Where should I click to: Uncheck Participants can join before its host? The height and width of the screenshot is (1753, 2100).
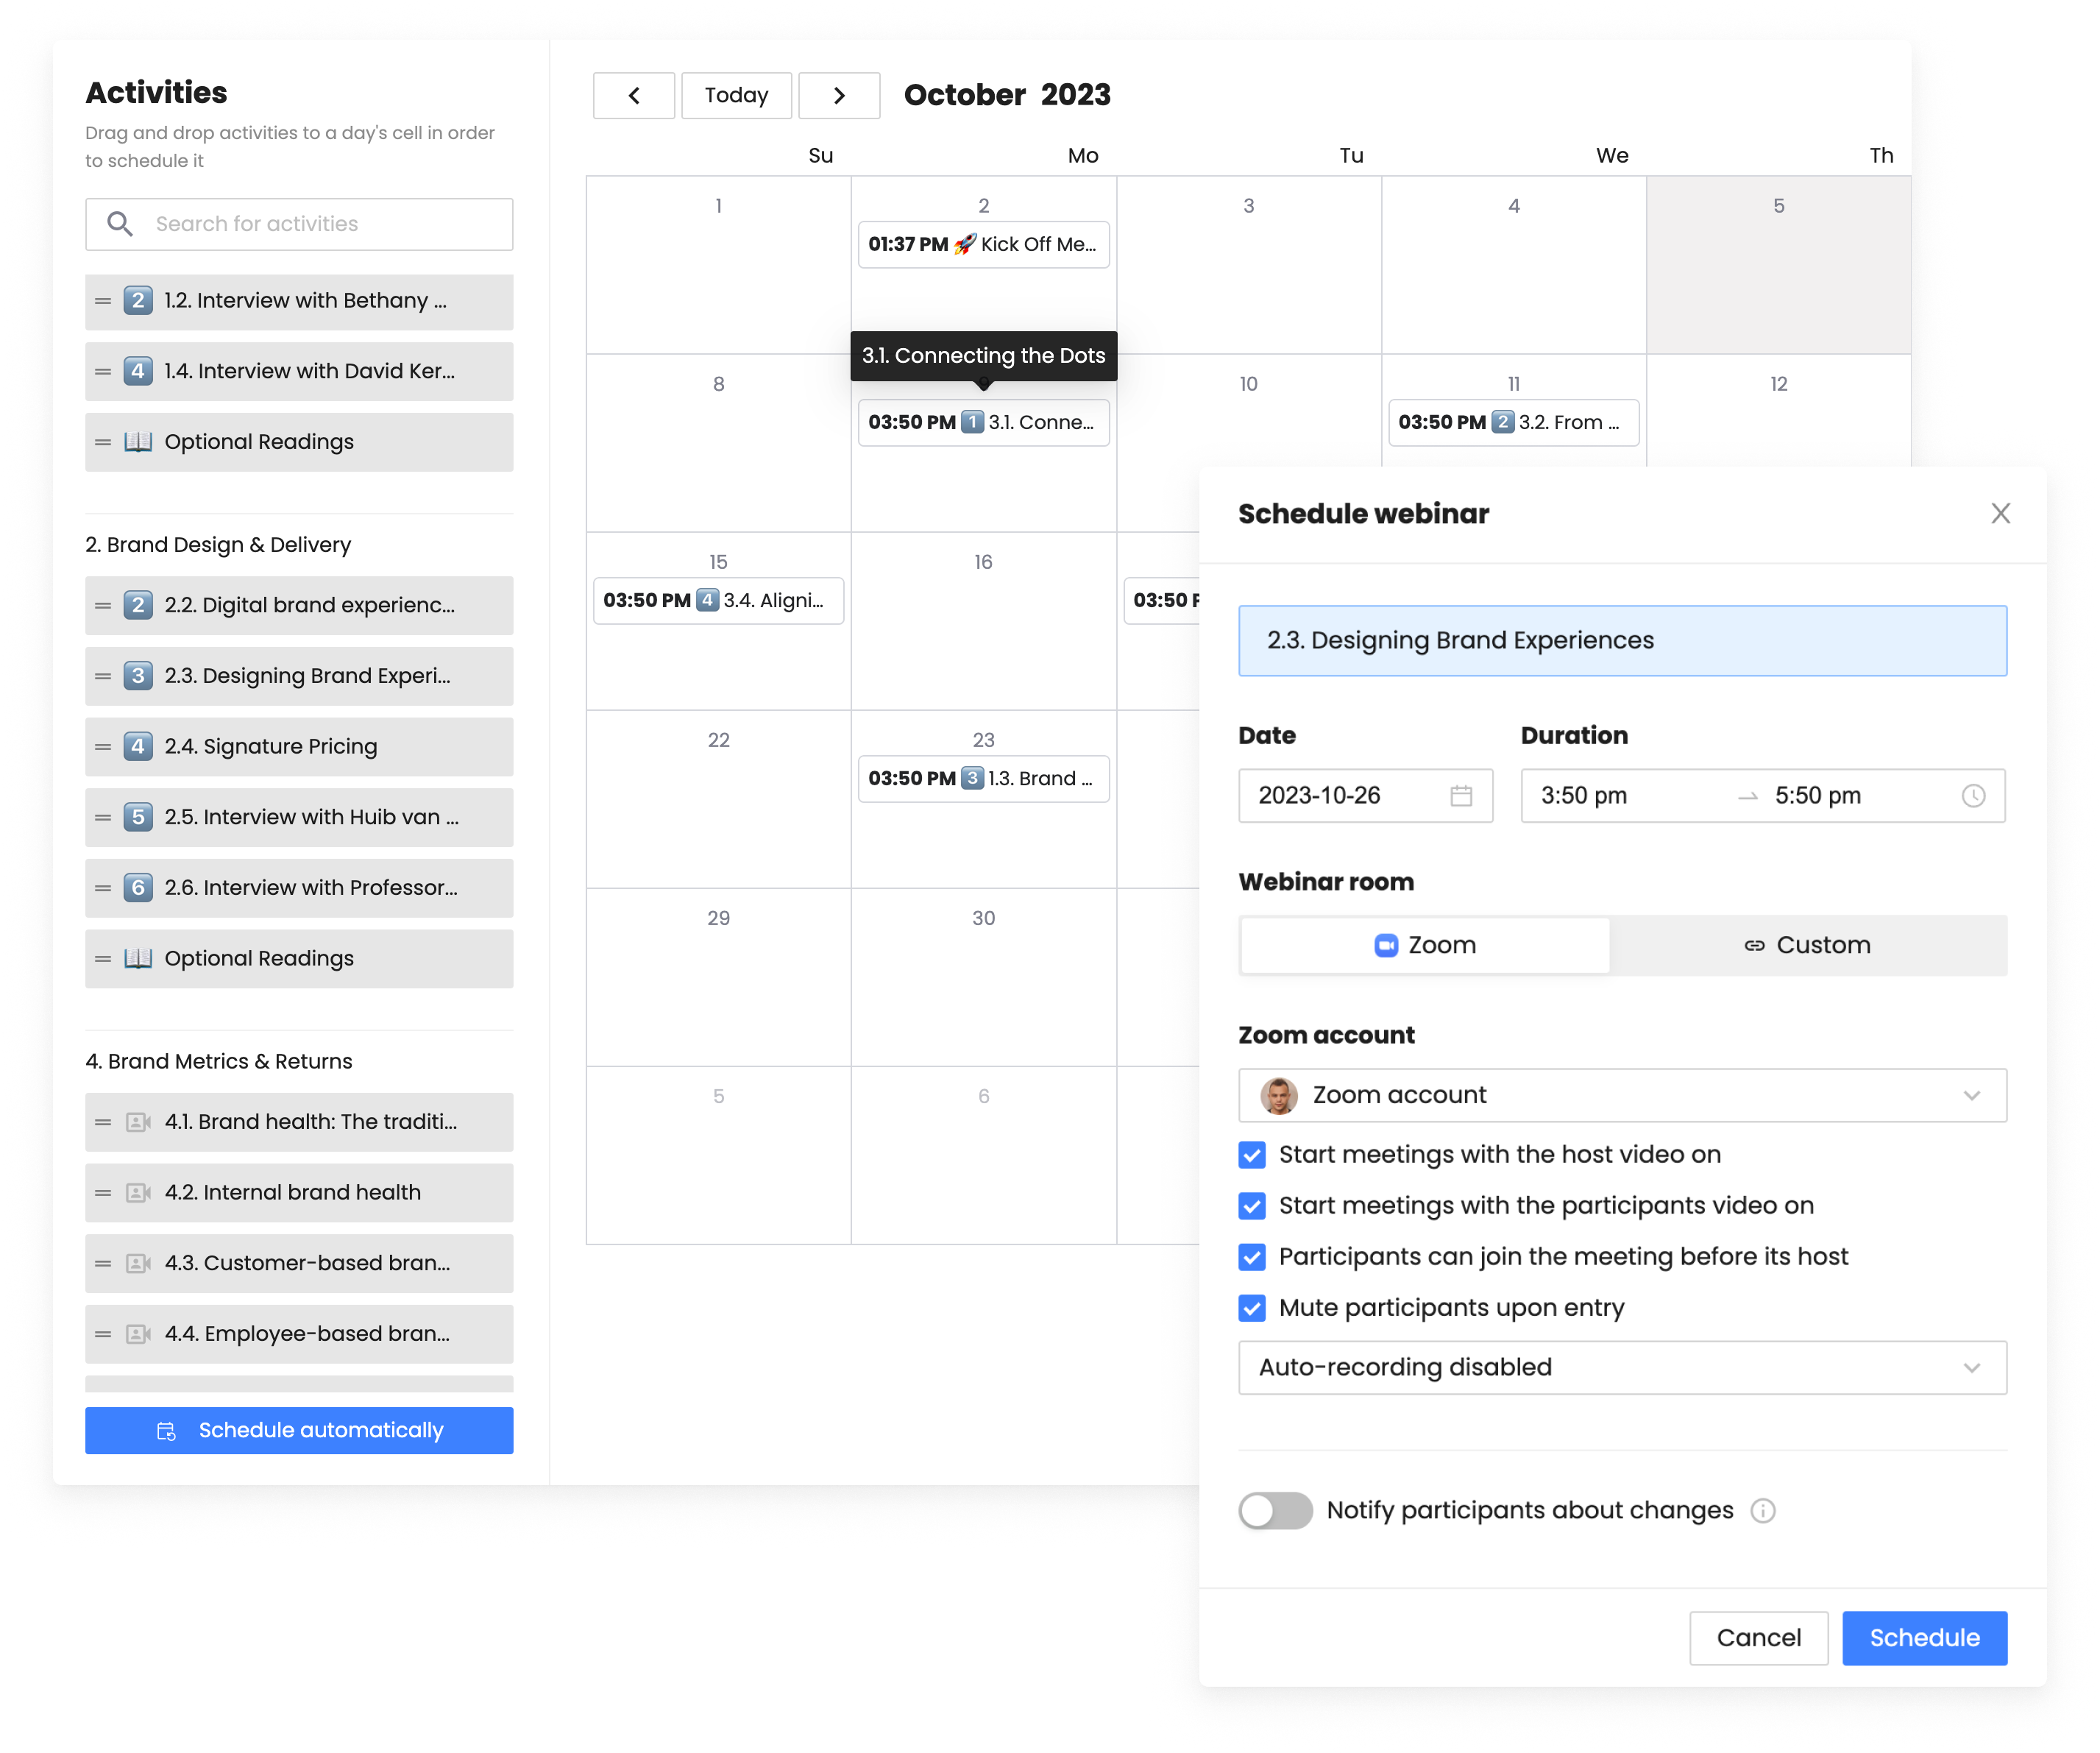click(1252, 1257)
